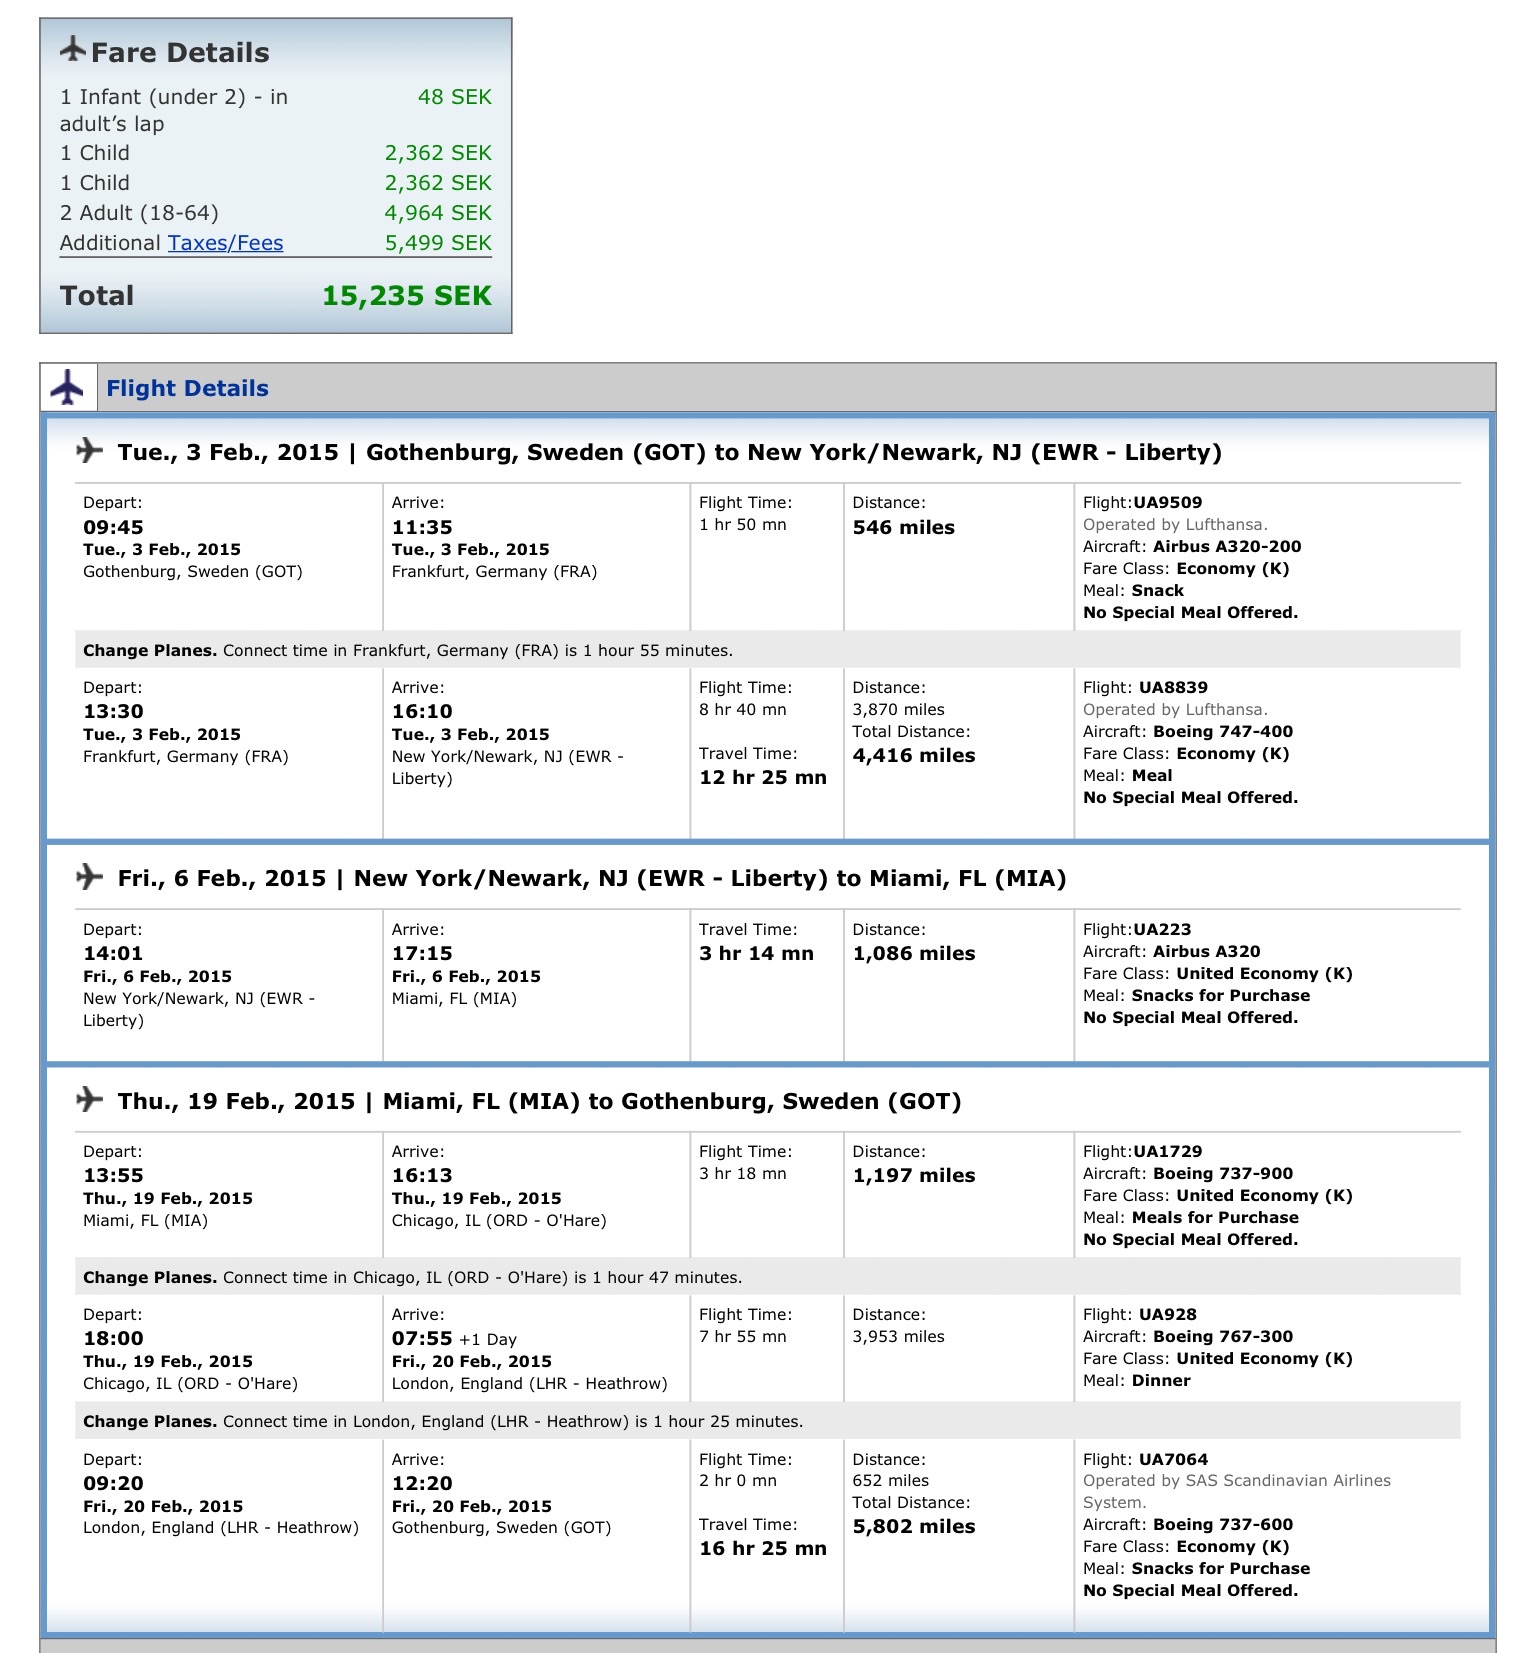Select the Tue., 3 Feb. Gothenburg to Newark heading

point(670,453)
